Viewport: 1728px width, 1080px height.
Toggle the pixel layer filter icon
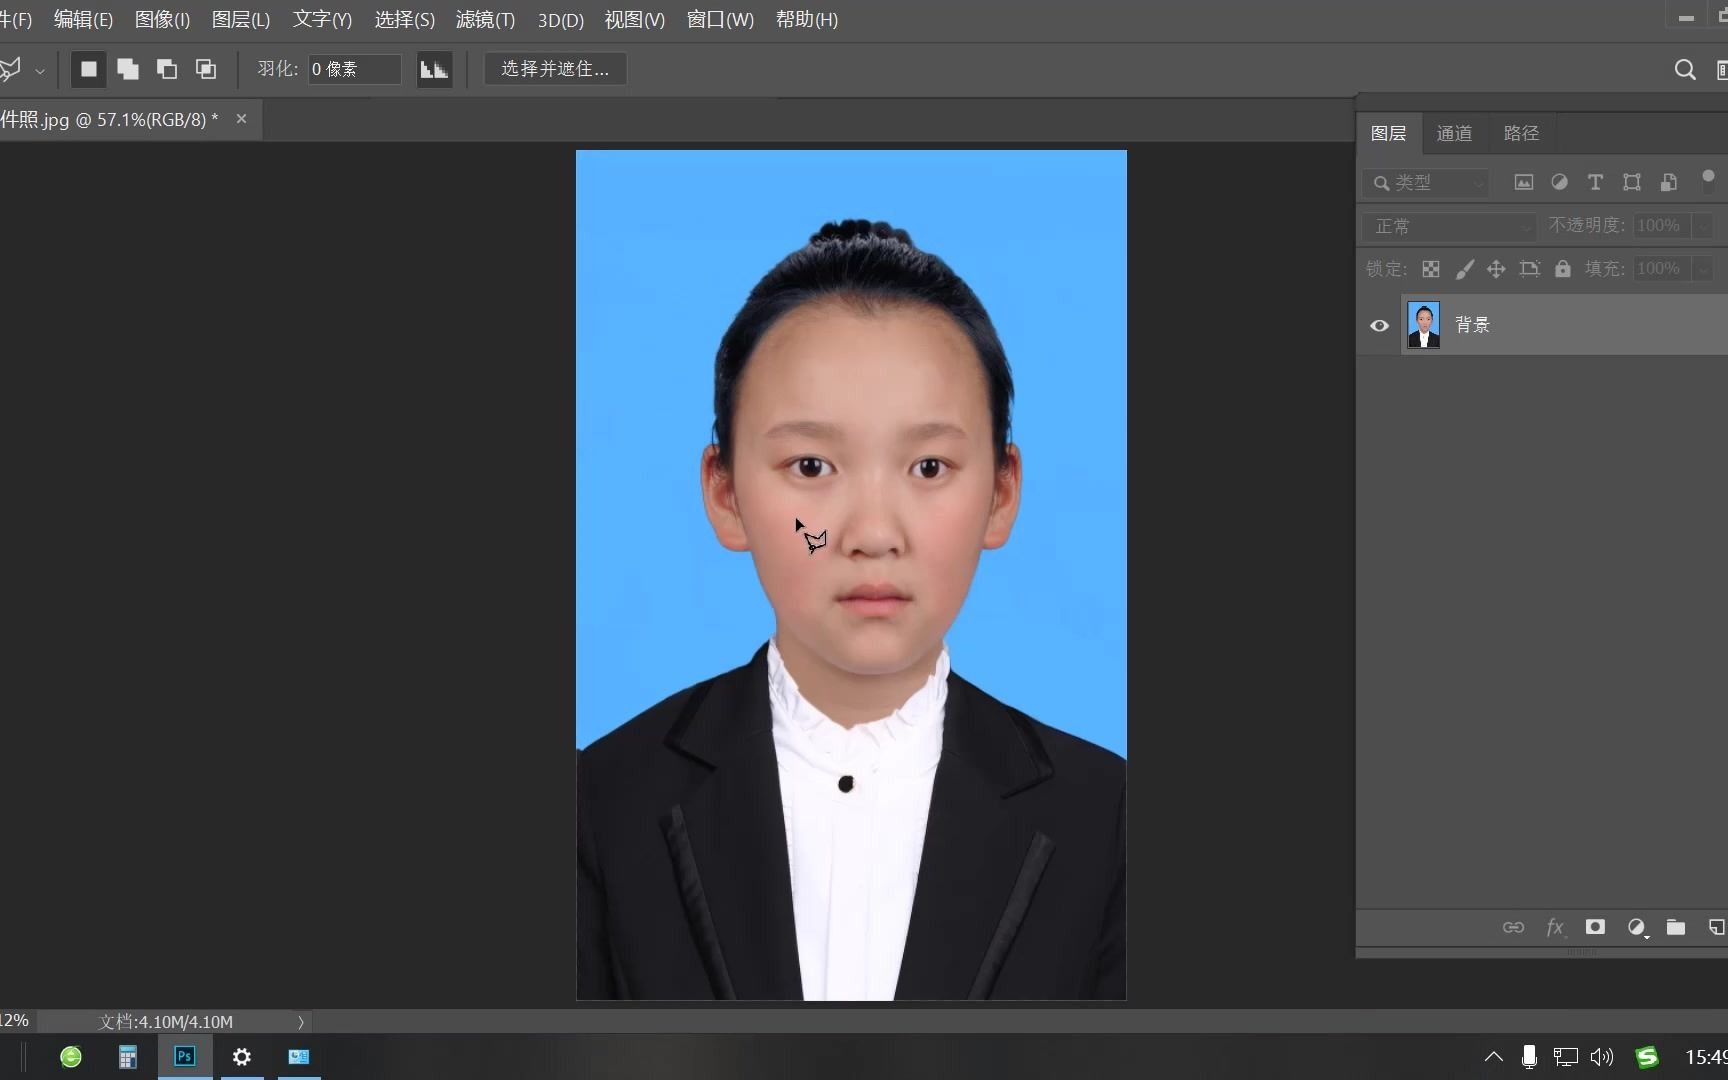coord(1523,182)
